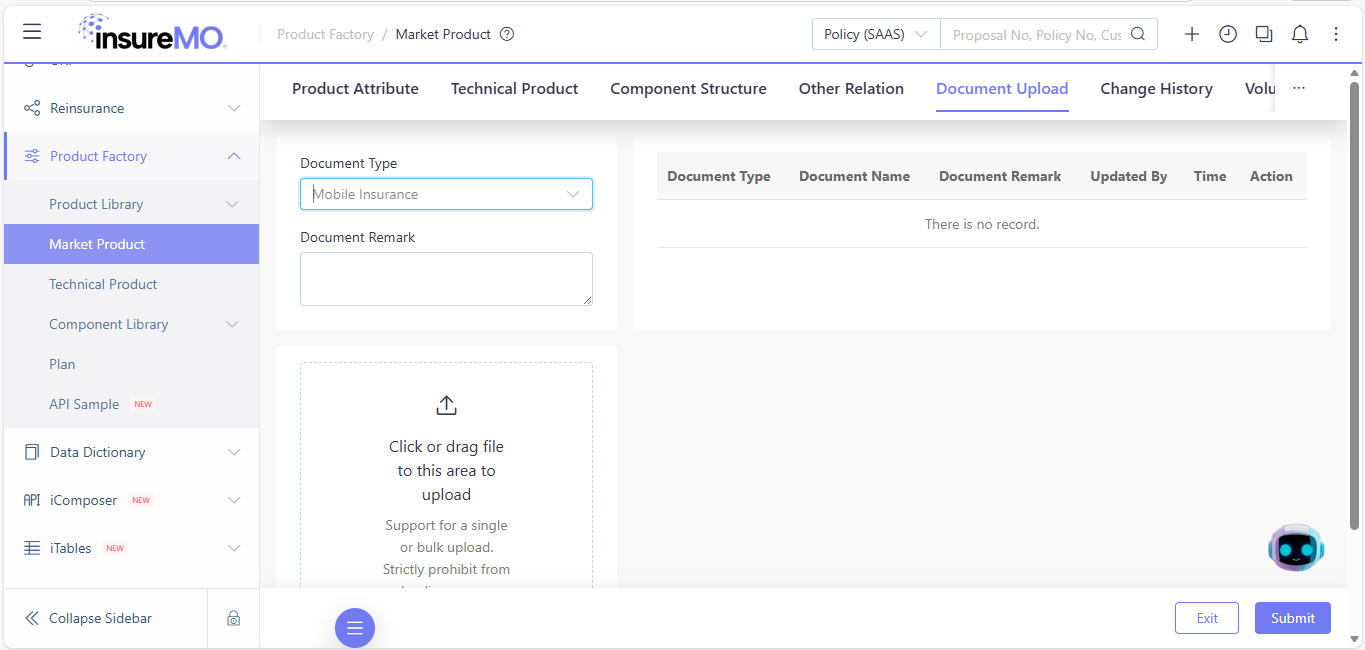Expand the iComposer chevron

[234, 500]
